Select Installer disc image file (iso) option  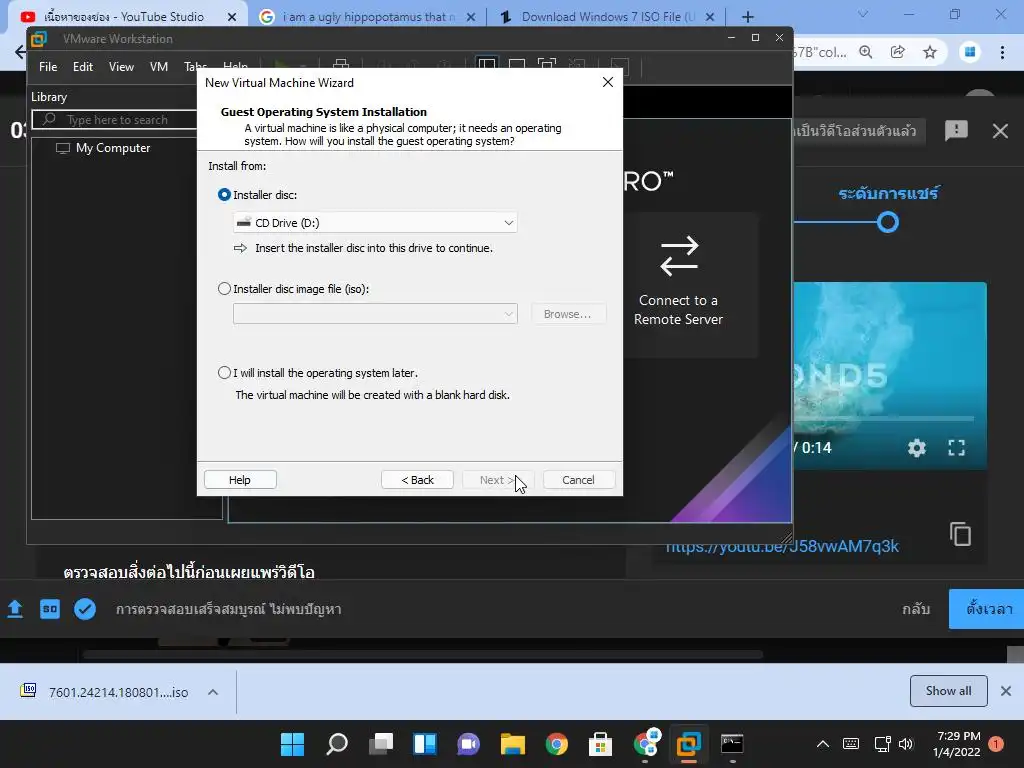tap(224, 289)
